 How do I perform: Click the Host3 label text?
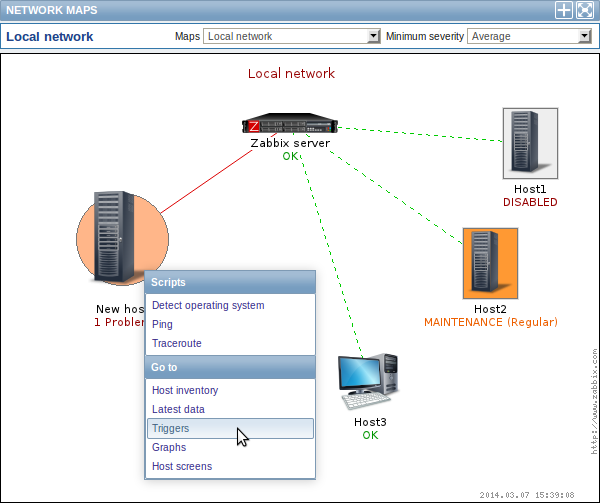point(370,422)
